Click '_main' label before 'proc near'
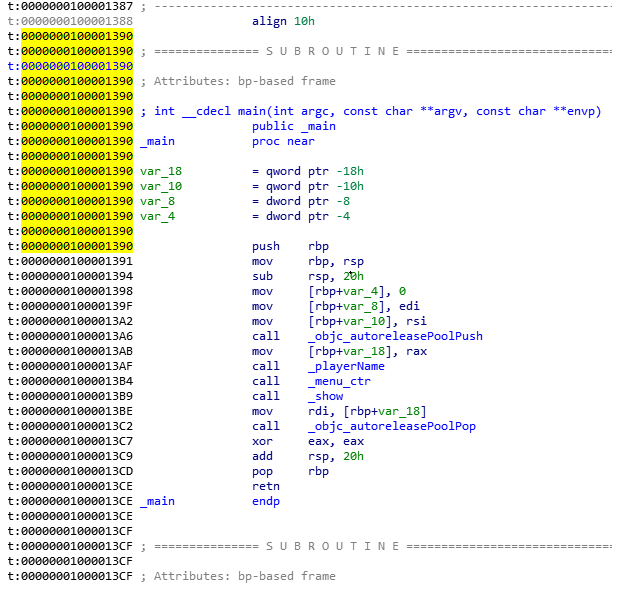 (x=157, y=141)
